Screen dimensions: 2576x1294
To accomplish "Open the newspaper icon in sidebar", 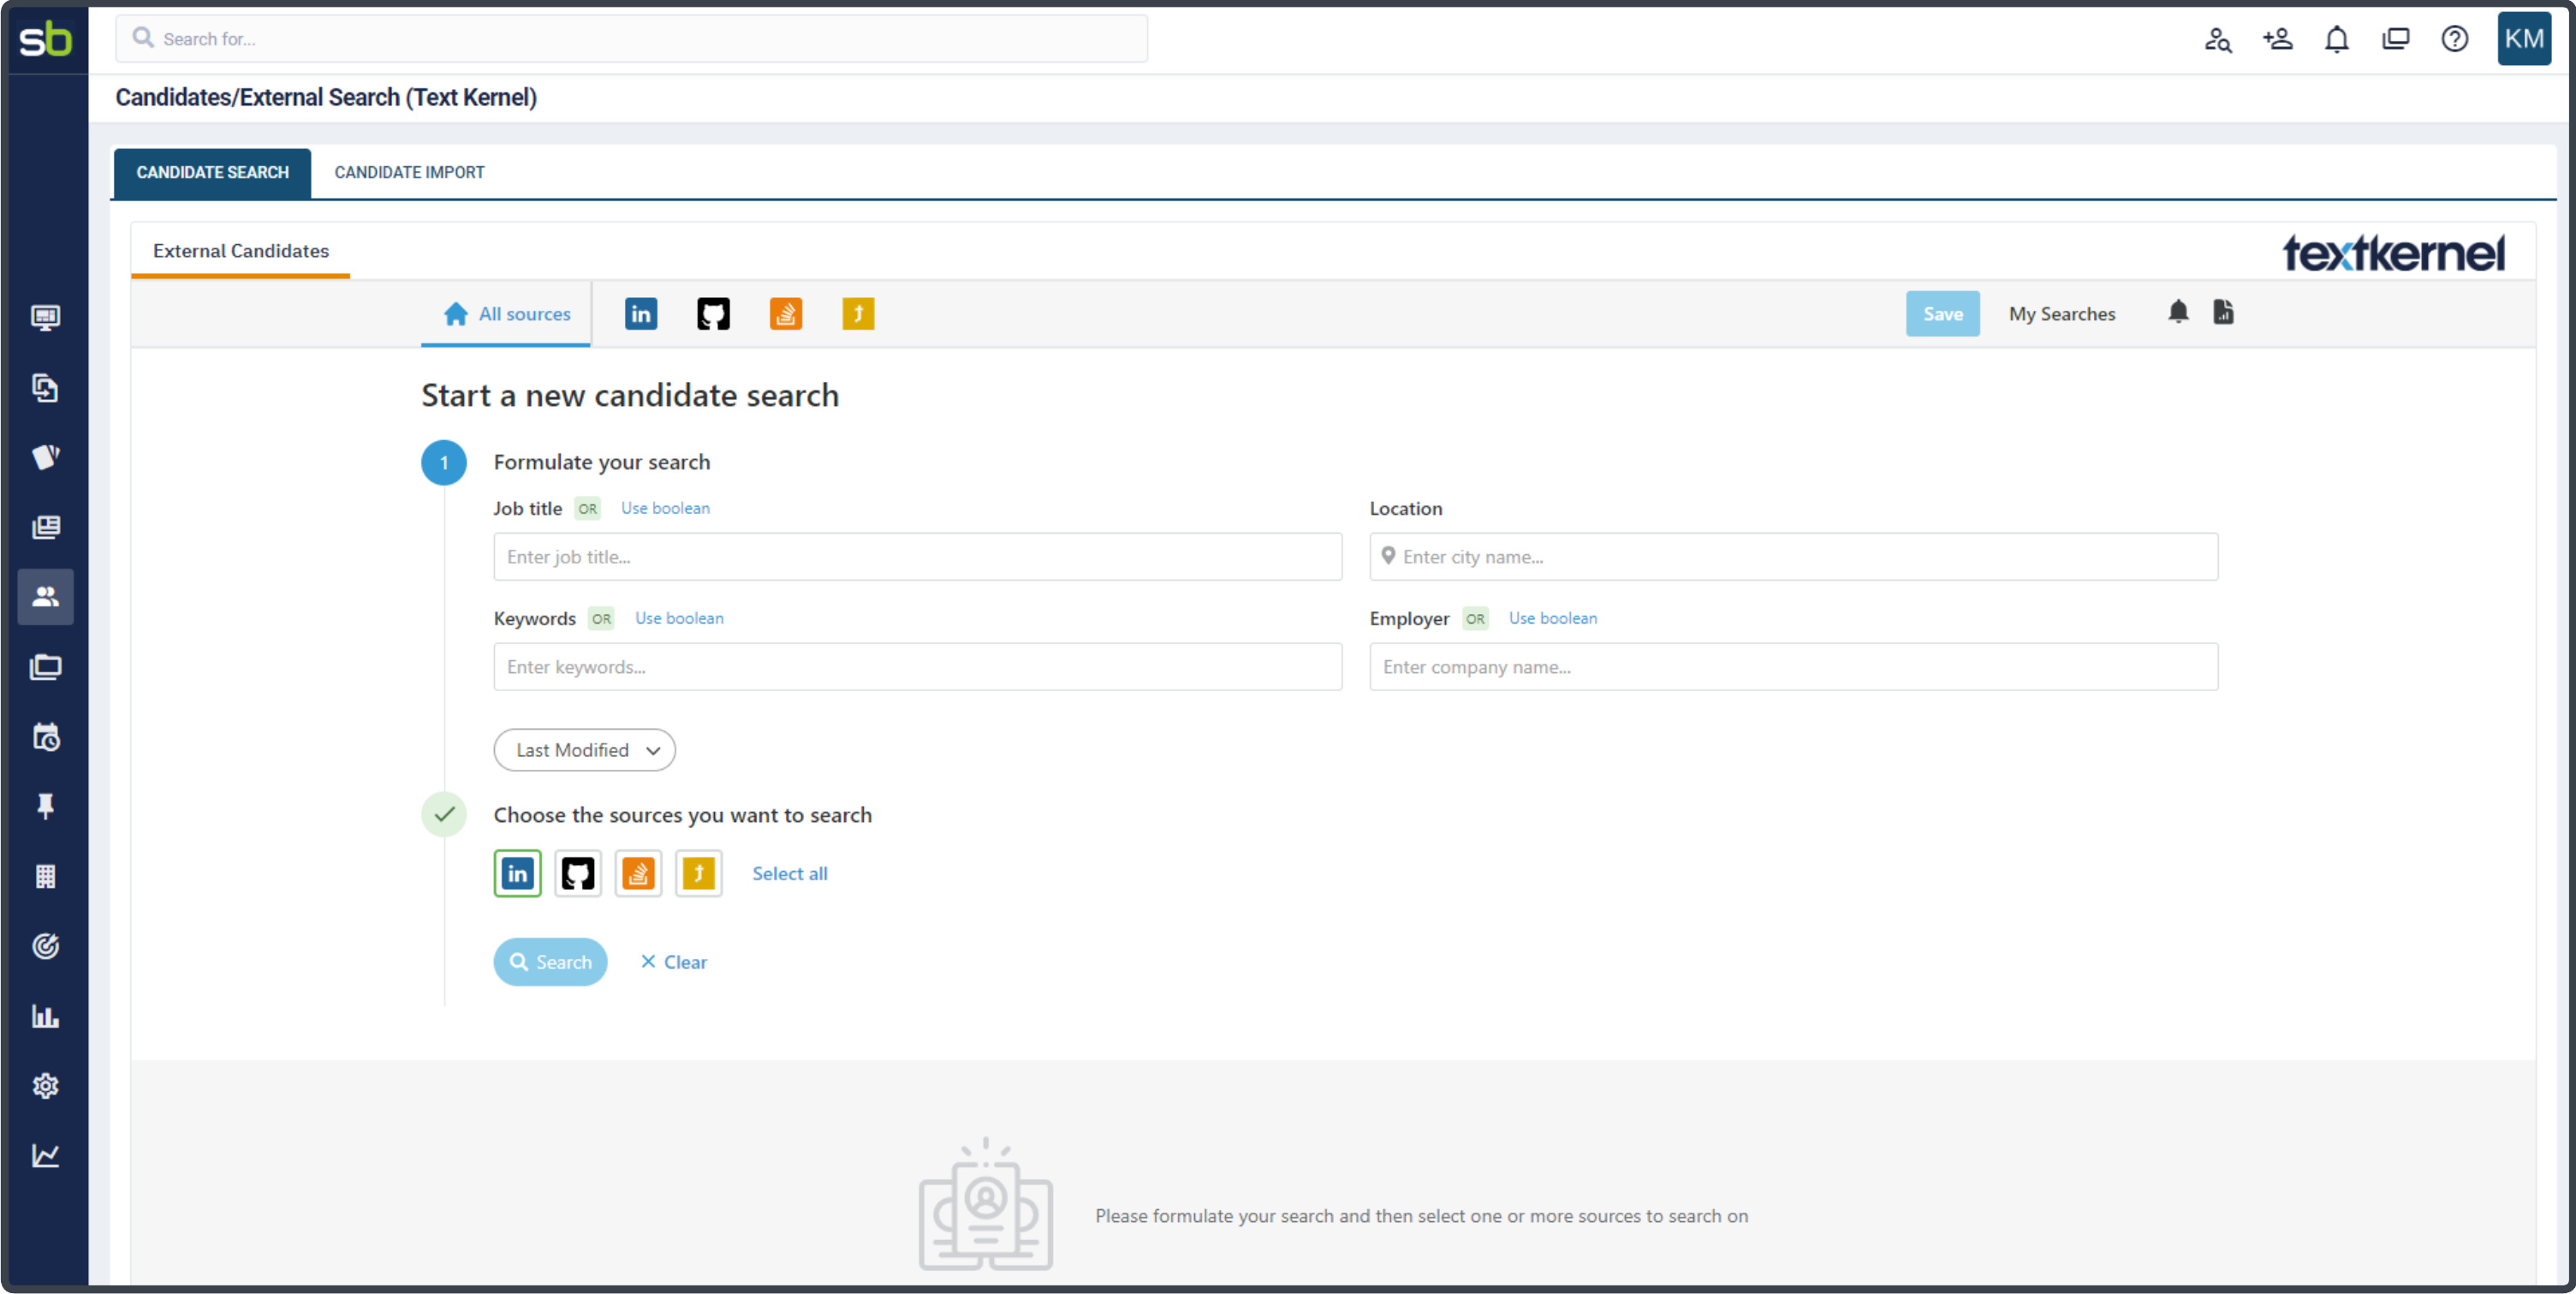I will tap(45, 527).
